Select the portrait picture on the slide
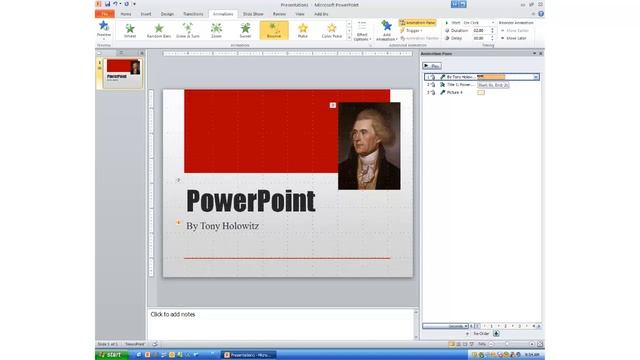Viewport: 640px width, 360px height. click(x=369, y=146)
